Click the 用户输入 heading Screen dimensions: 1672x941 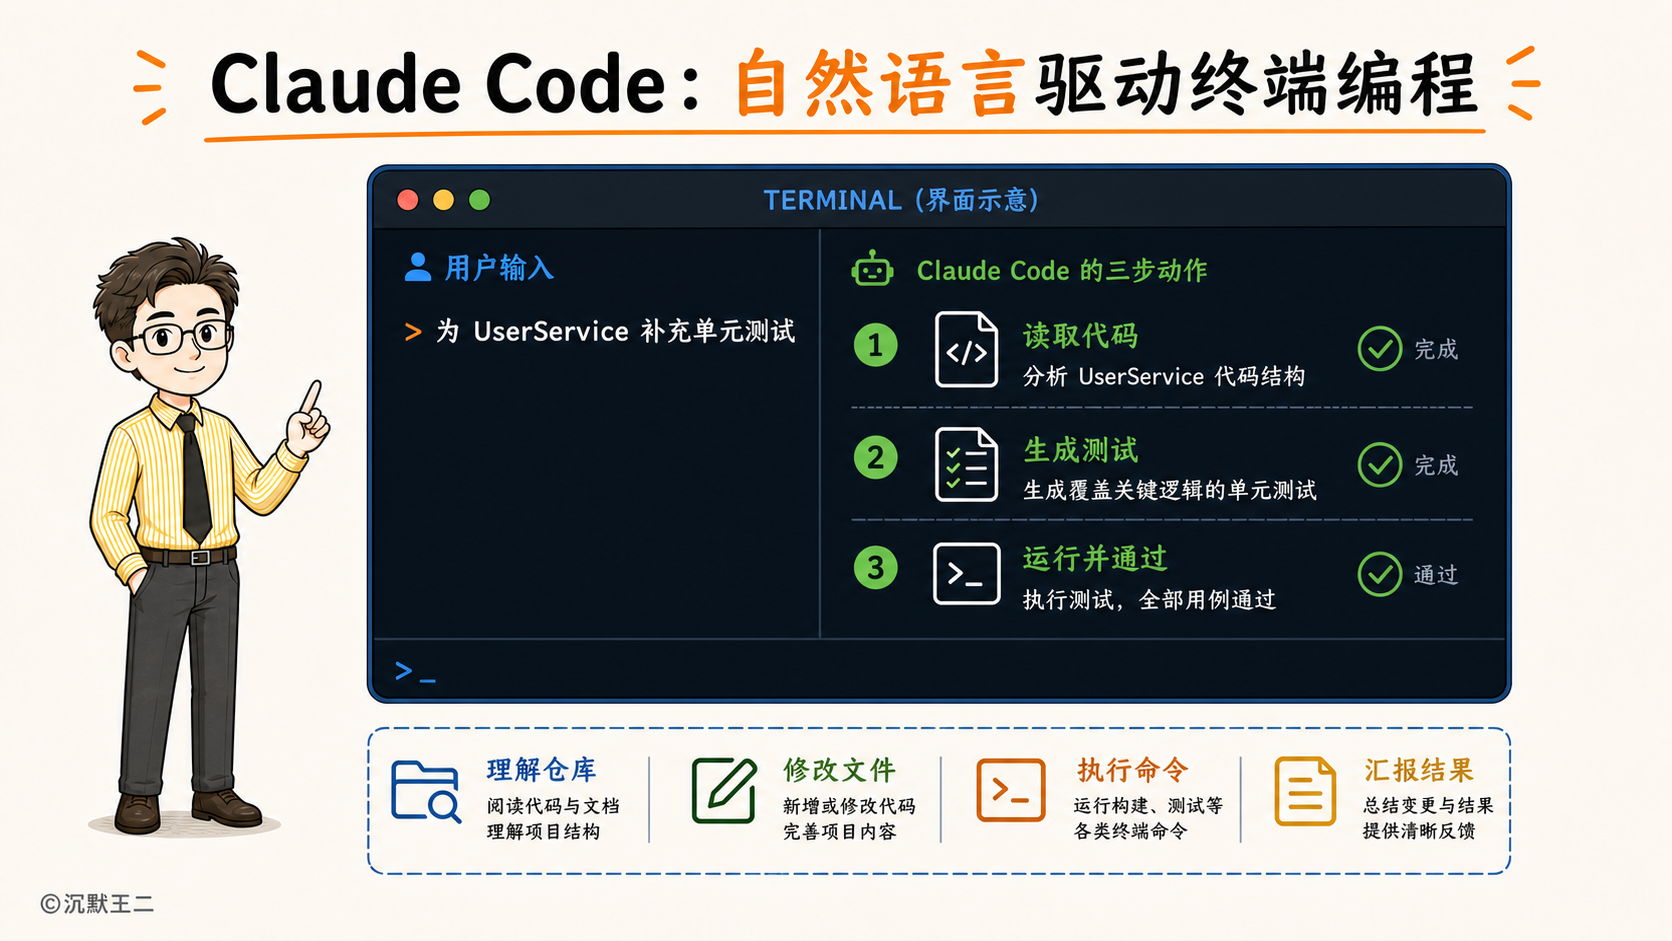tap(498, 268)
